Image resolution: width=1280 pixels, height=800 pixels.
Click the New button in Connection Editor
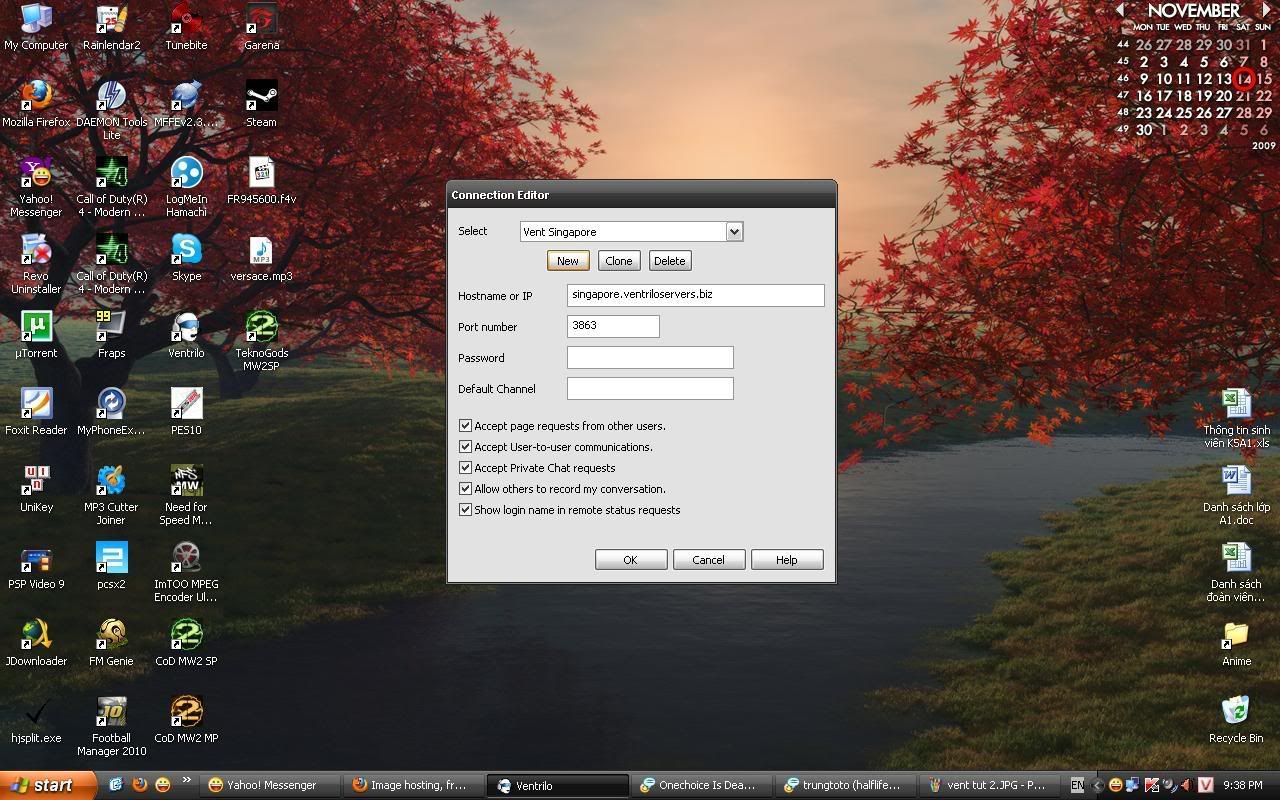[x=568, y=261]
